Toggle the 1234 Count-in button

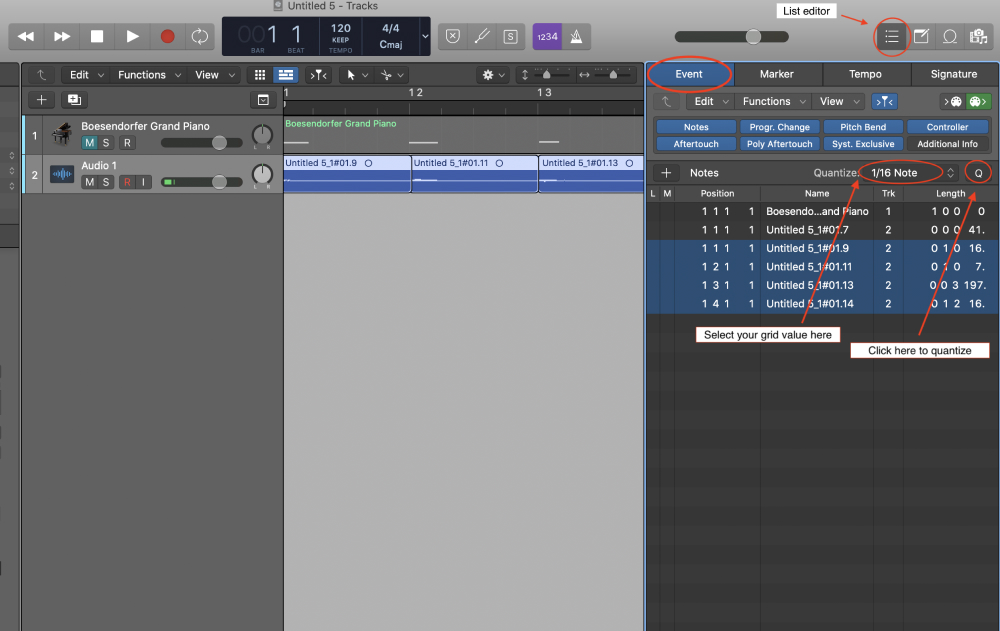[x=547, y=36]
